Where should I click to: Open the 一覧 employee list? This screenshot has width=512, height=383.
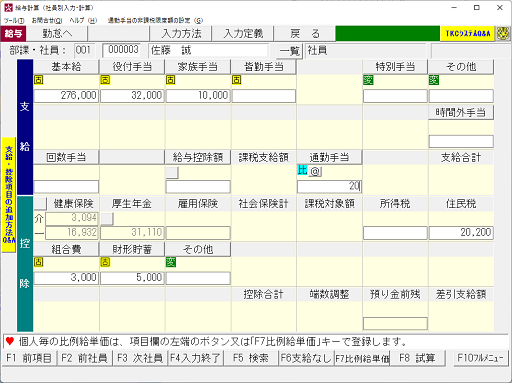(x=290, y=51)
